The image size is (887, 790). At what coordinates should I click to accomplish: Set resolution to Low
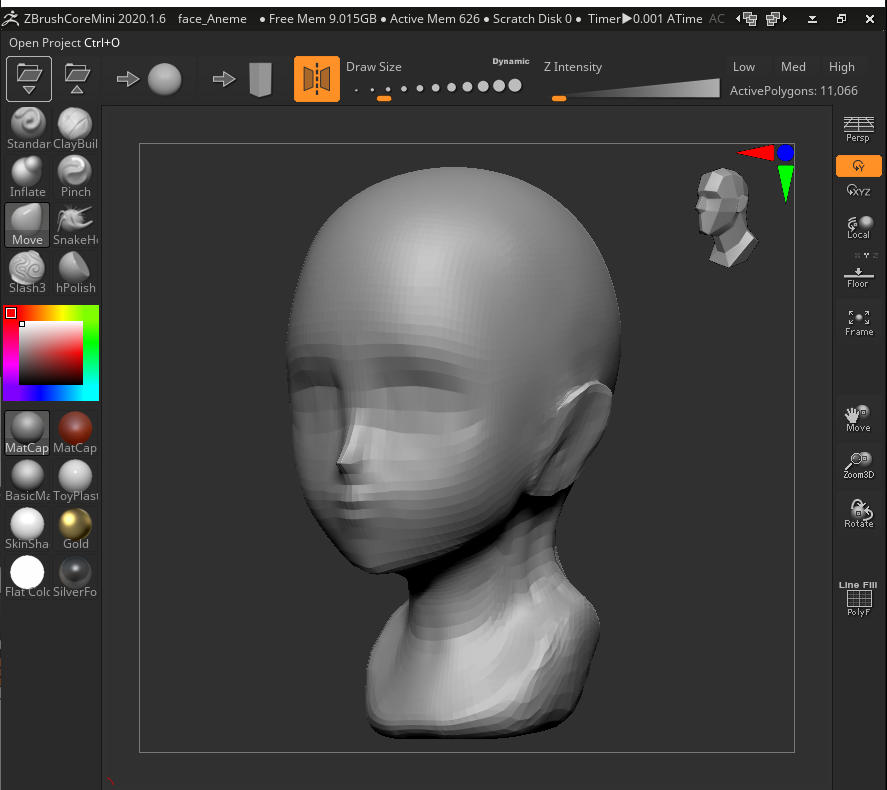pos(743,67)
